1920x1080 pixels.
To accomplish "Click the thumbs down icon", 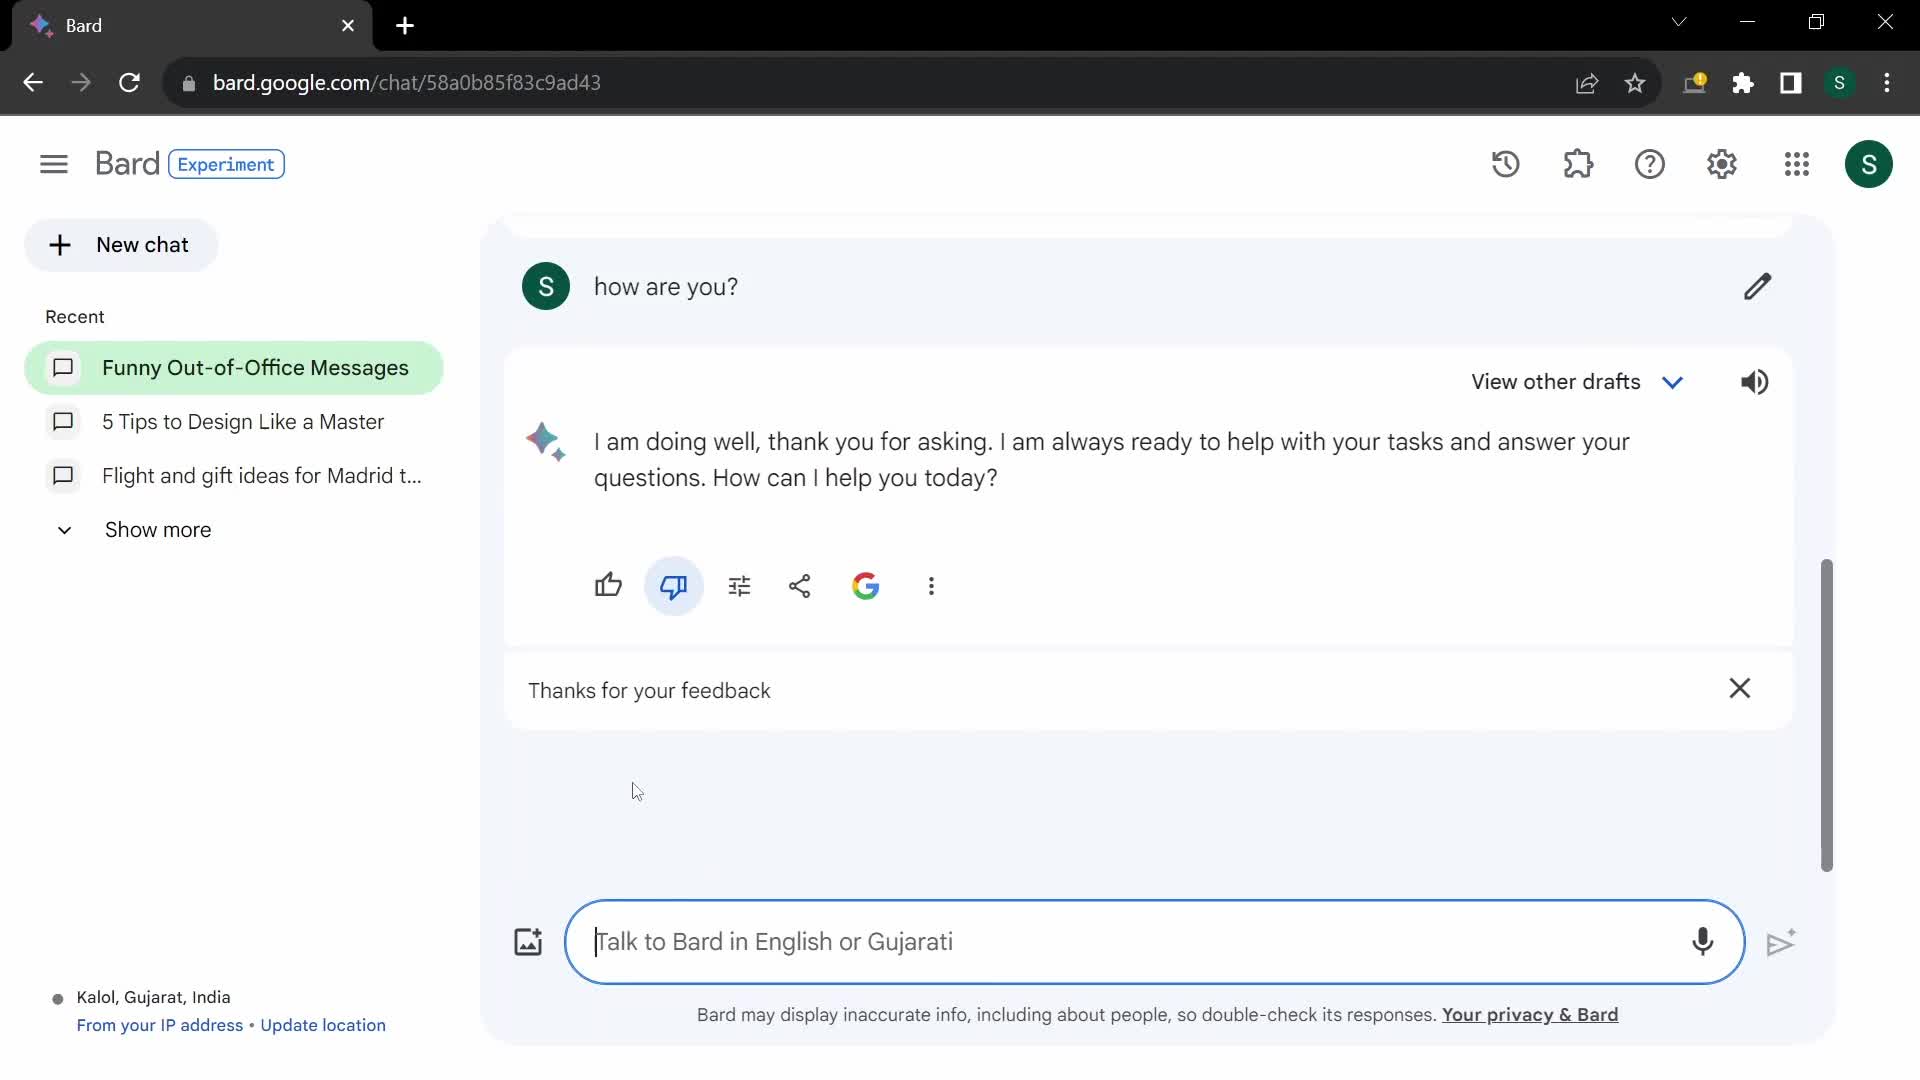I will click(x=674, y=584).
